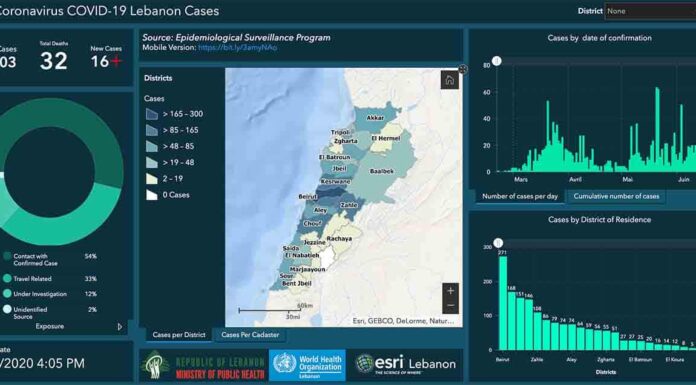696x385 pixels.
Task: Click the World Health Organization logo
Action: [x=307, y=365]
